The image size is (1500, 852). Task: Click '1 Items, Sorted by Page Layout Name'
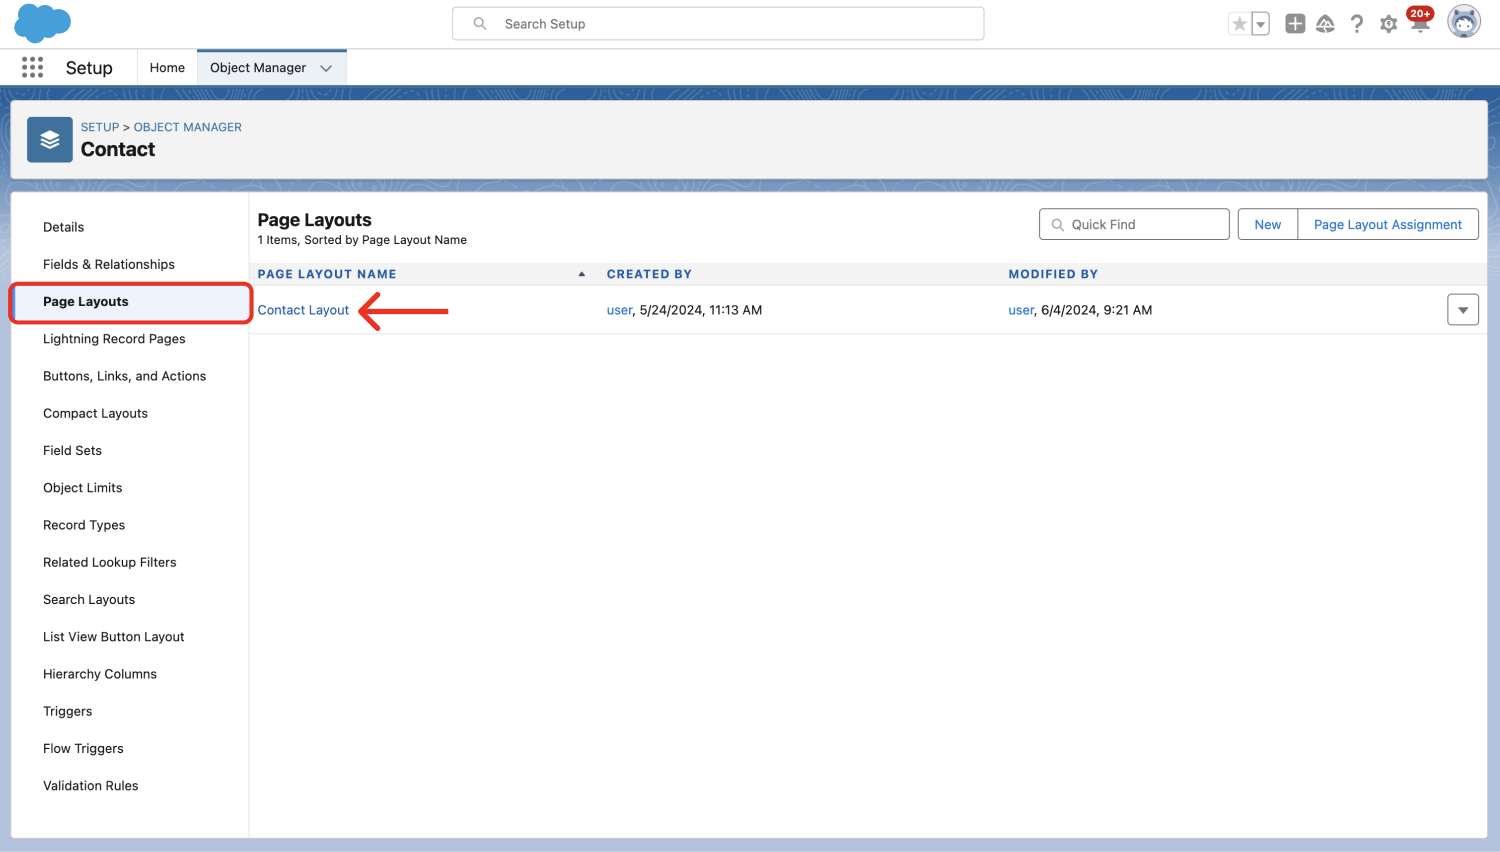(362, 240)
